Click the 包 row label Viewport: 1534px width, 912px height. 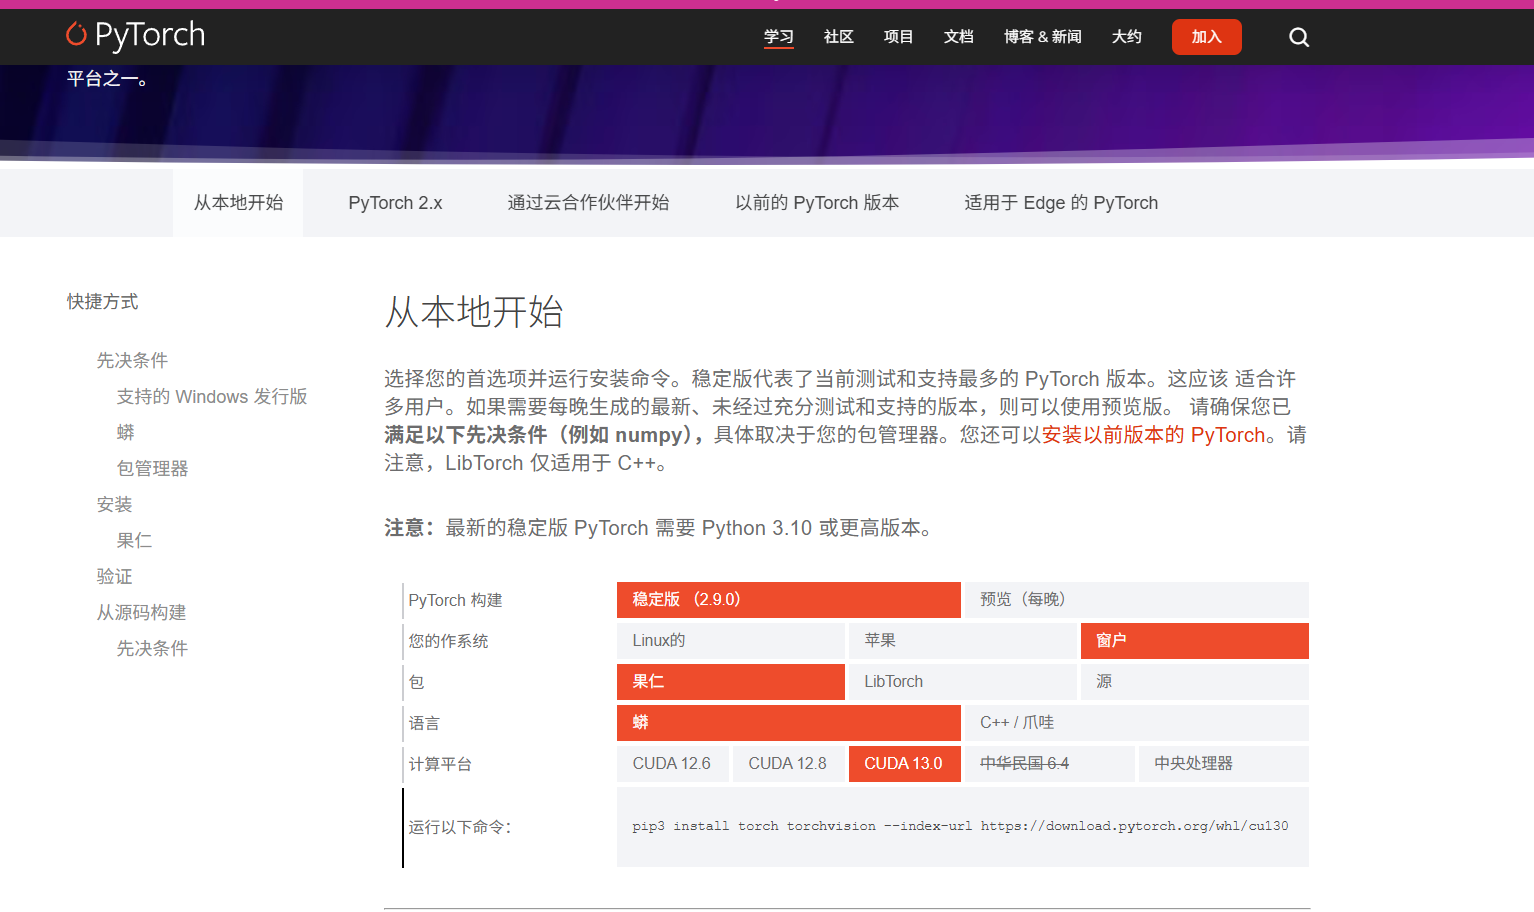click(x=416, y=682)
